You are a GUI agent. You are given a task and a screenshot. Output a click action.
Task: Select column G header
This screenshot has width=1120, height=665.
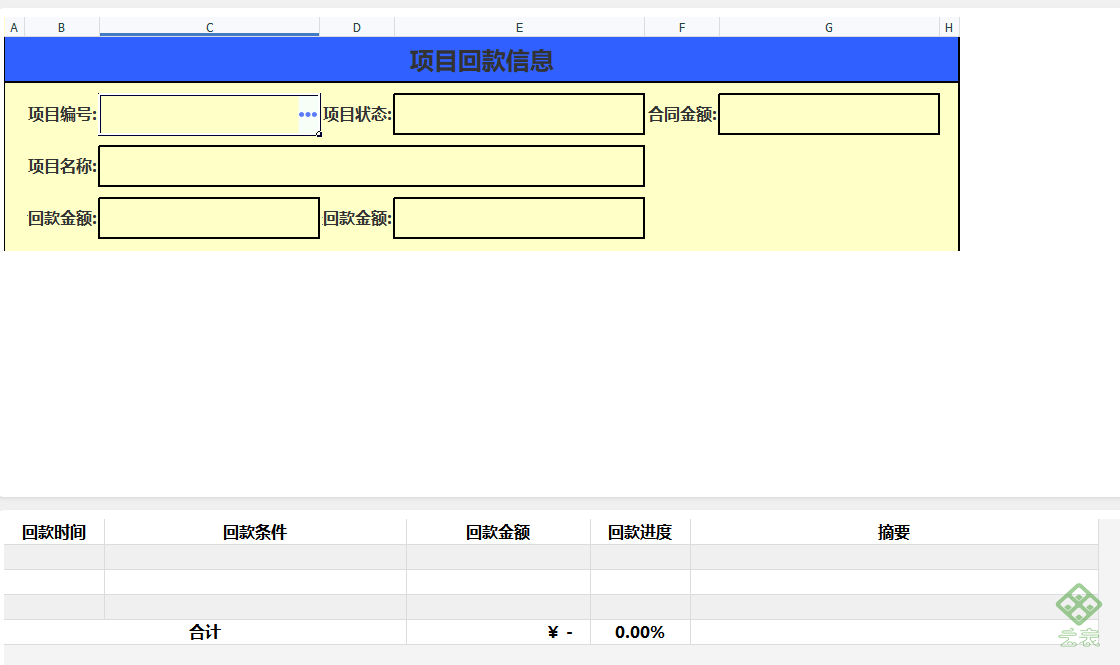829,27
